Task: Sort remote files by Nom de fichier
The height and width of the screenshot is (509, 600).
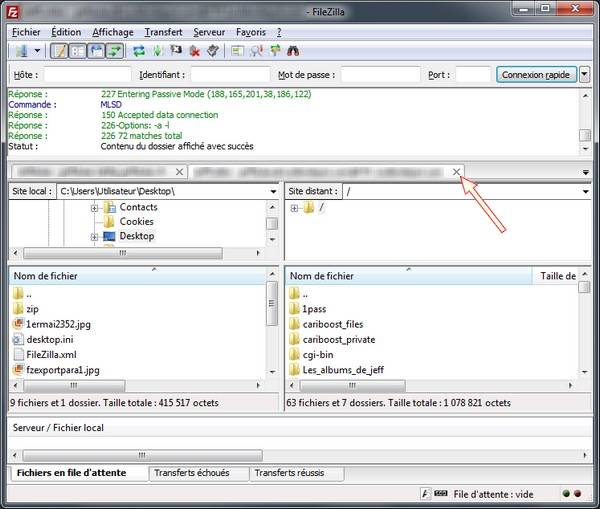Action: (409, 276)
